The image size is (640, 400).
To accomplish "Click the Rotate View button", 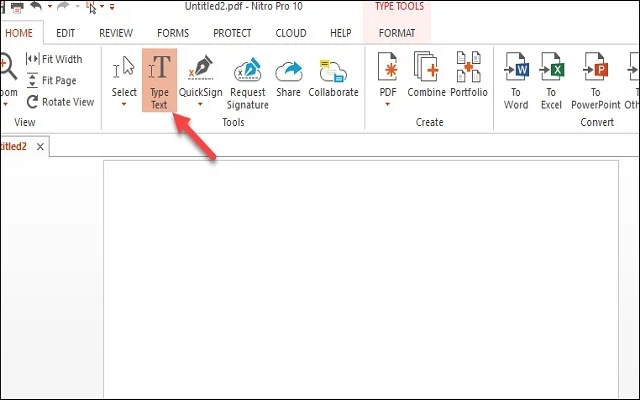I will tap(60, 102).
